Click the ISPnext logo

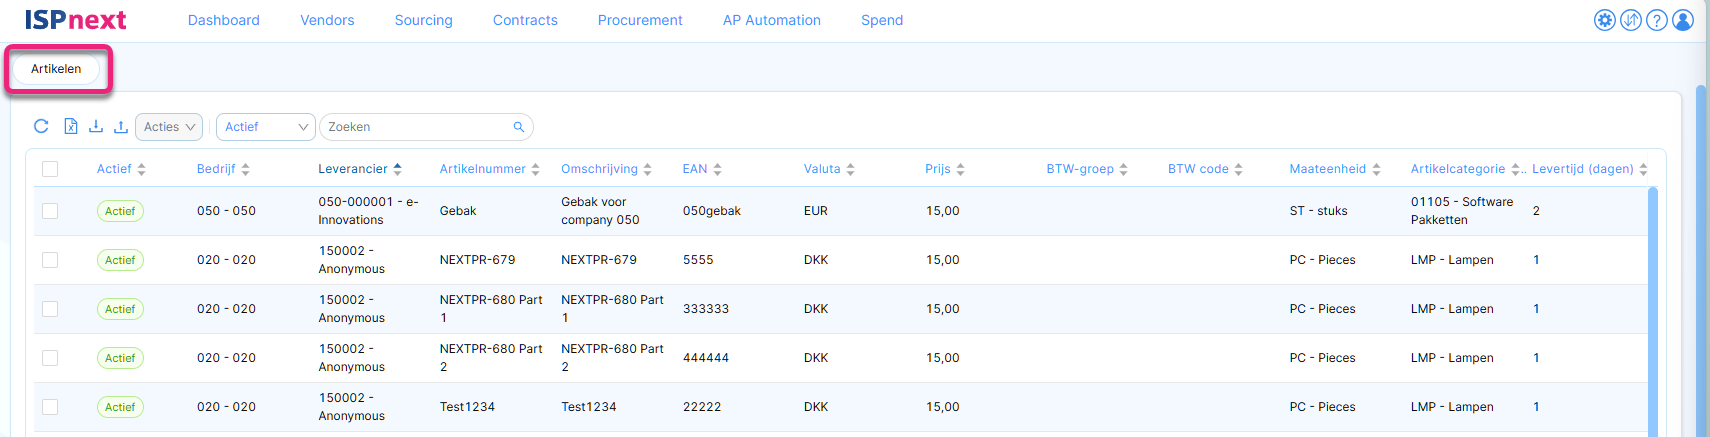tap(75, 20)
